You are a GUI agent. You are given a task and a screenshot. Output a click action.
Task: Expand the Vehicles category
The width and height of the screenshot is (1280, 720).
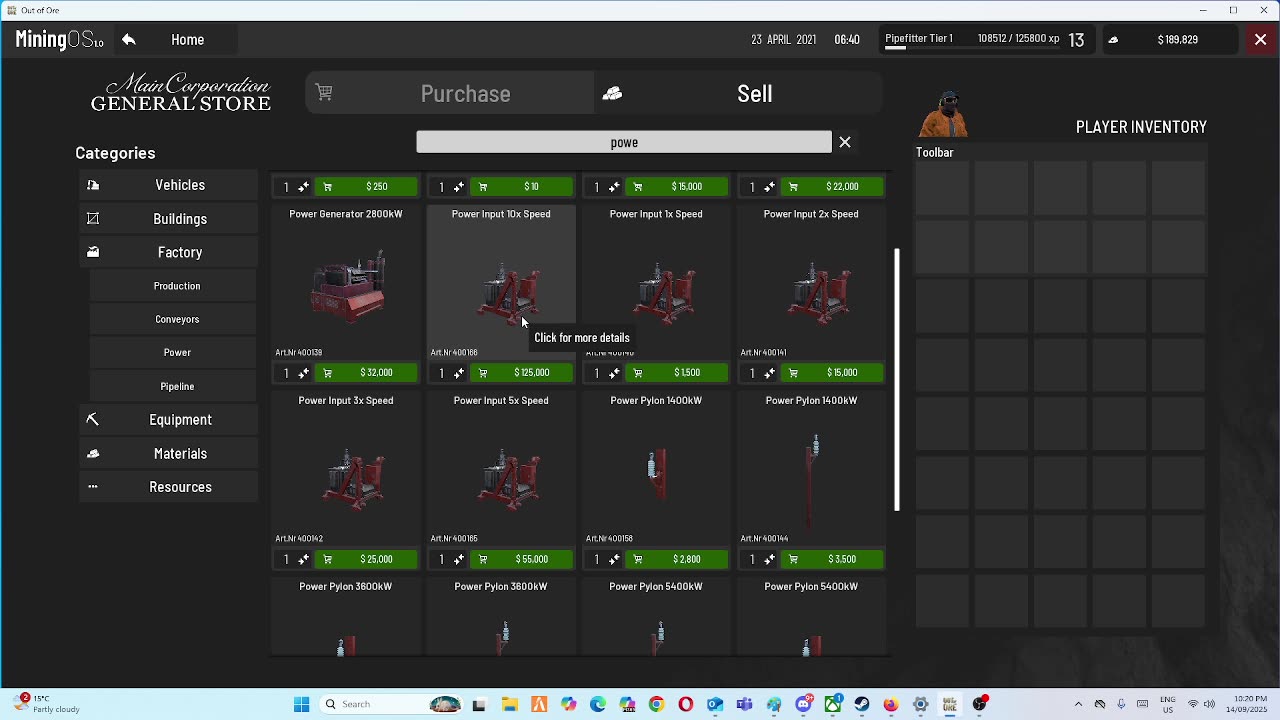tap(169, 185)
